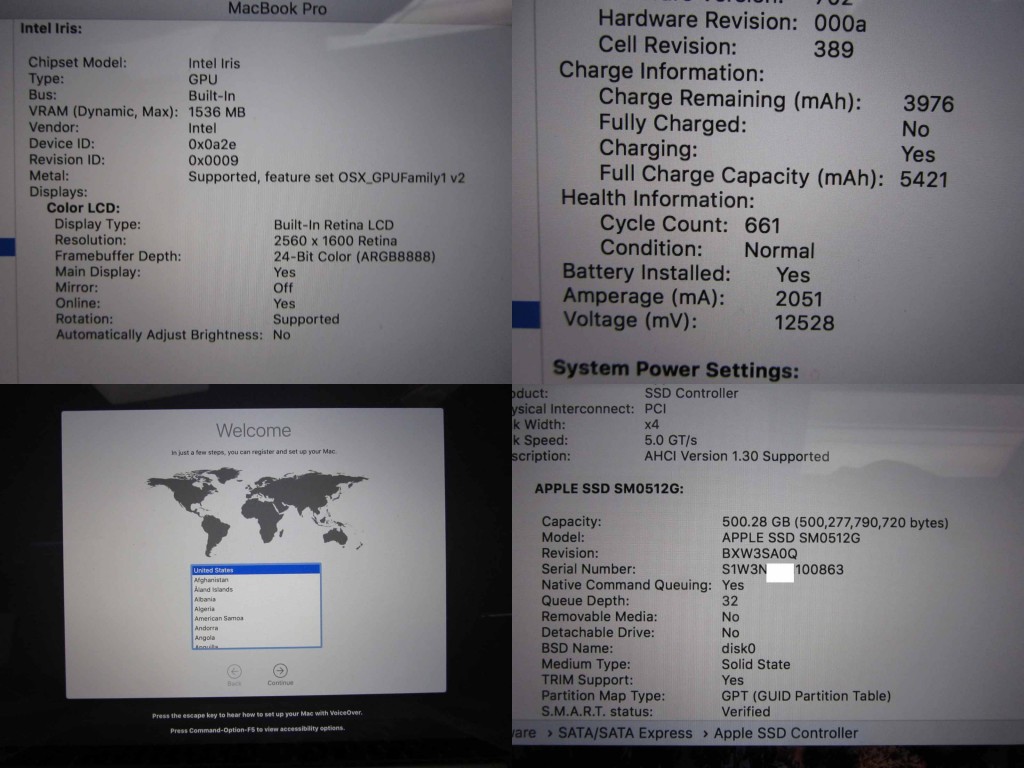Select the Revision ID value "0x0009"
Viewport: 1024px width, 768px height.
pos(213,161)
